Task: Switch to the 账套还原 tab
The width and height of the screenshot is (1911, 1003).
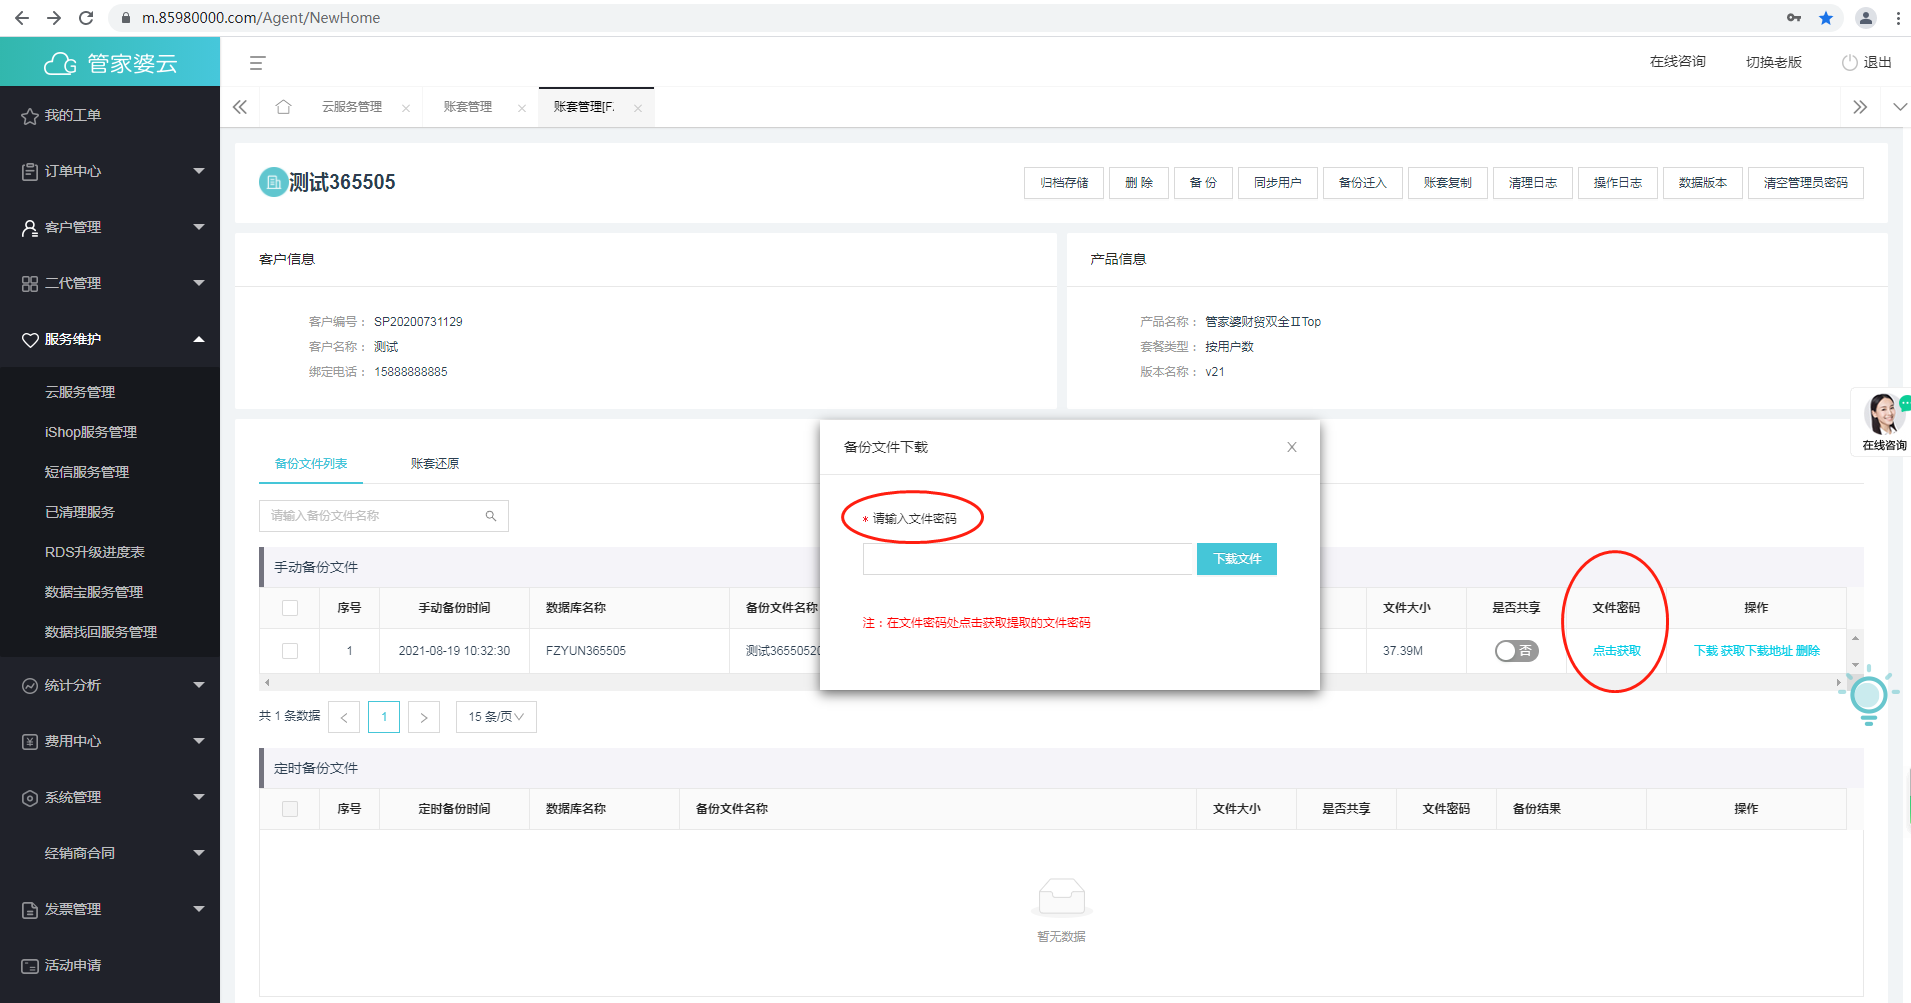Action: click(x=434, y=464)
